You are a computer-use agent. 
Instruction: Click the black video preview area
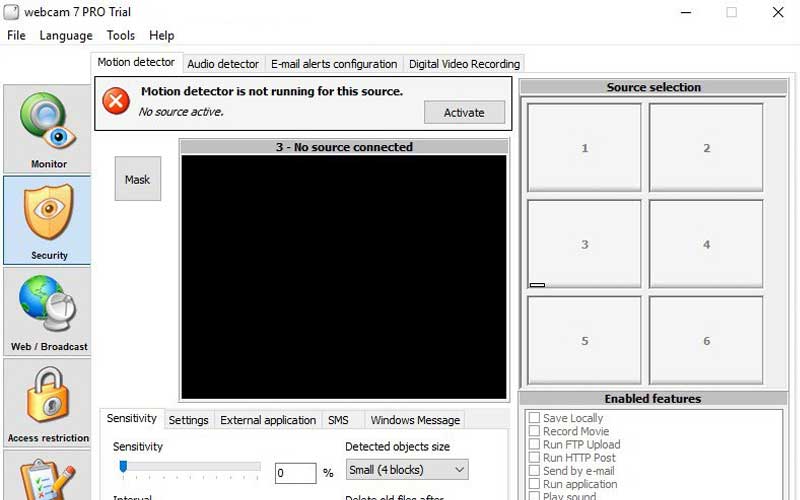344,277
